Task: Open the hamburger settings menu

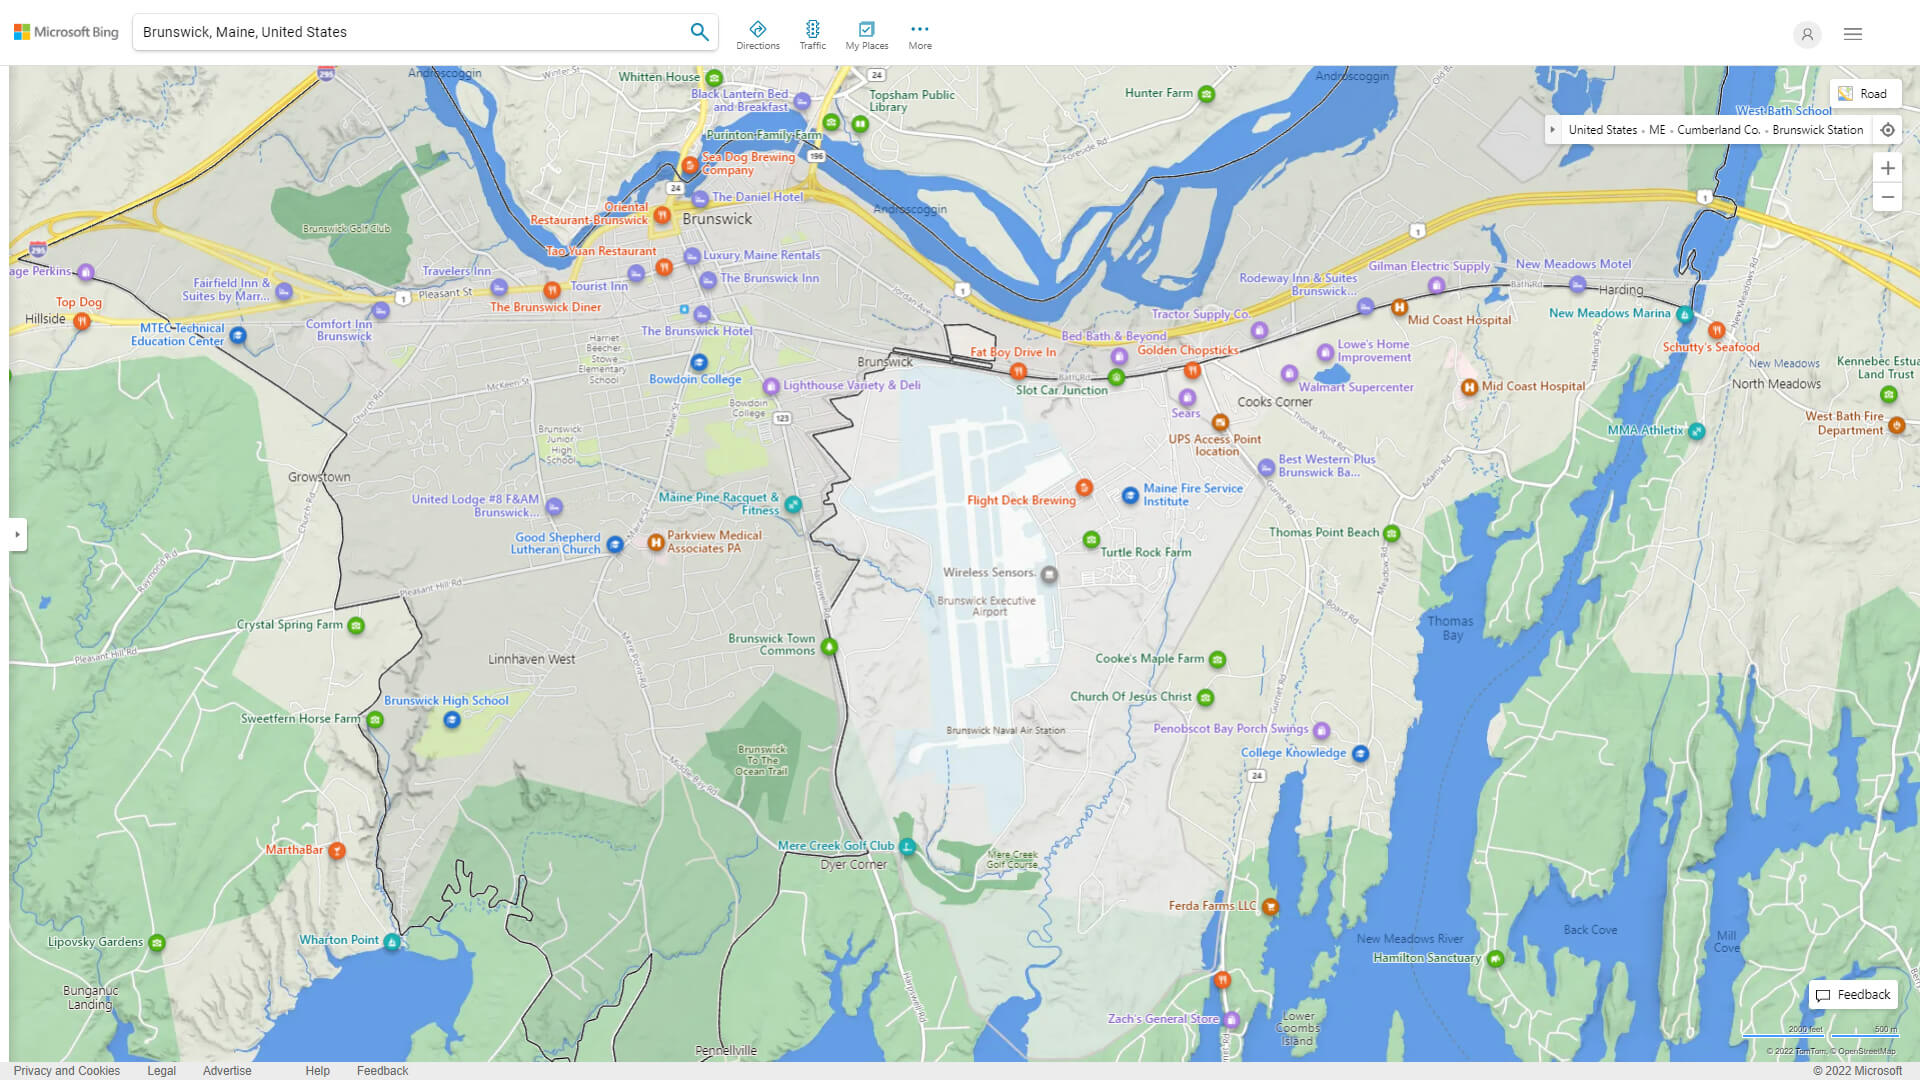Action: (1852, 34)
